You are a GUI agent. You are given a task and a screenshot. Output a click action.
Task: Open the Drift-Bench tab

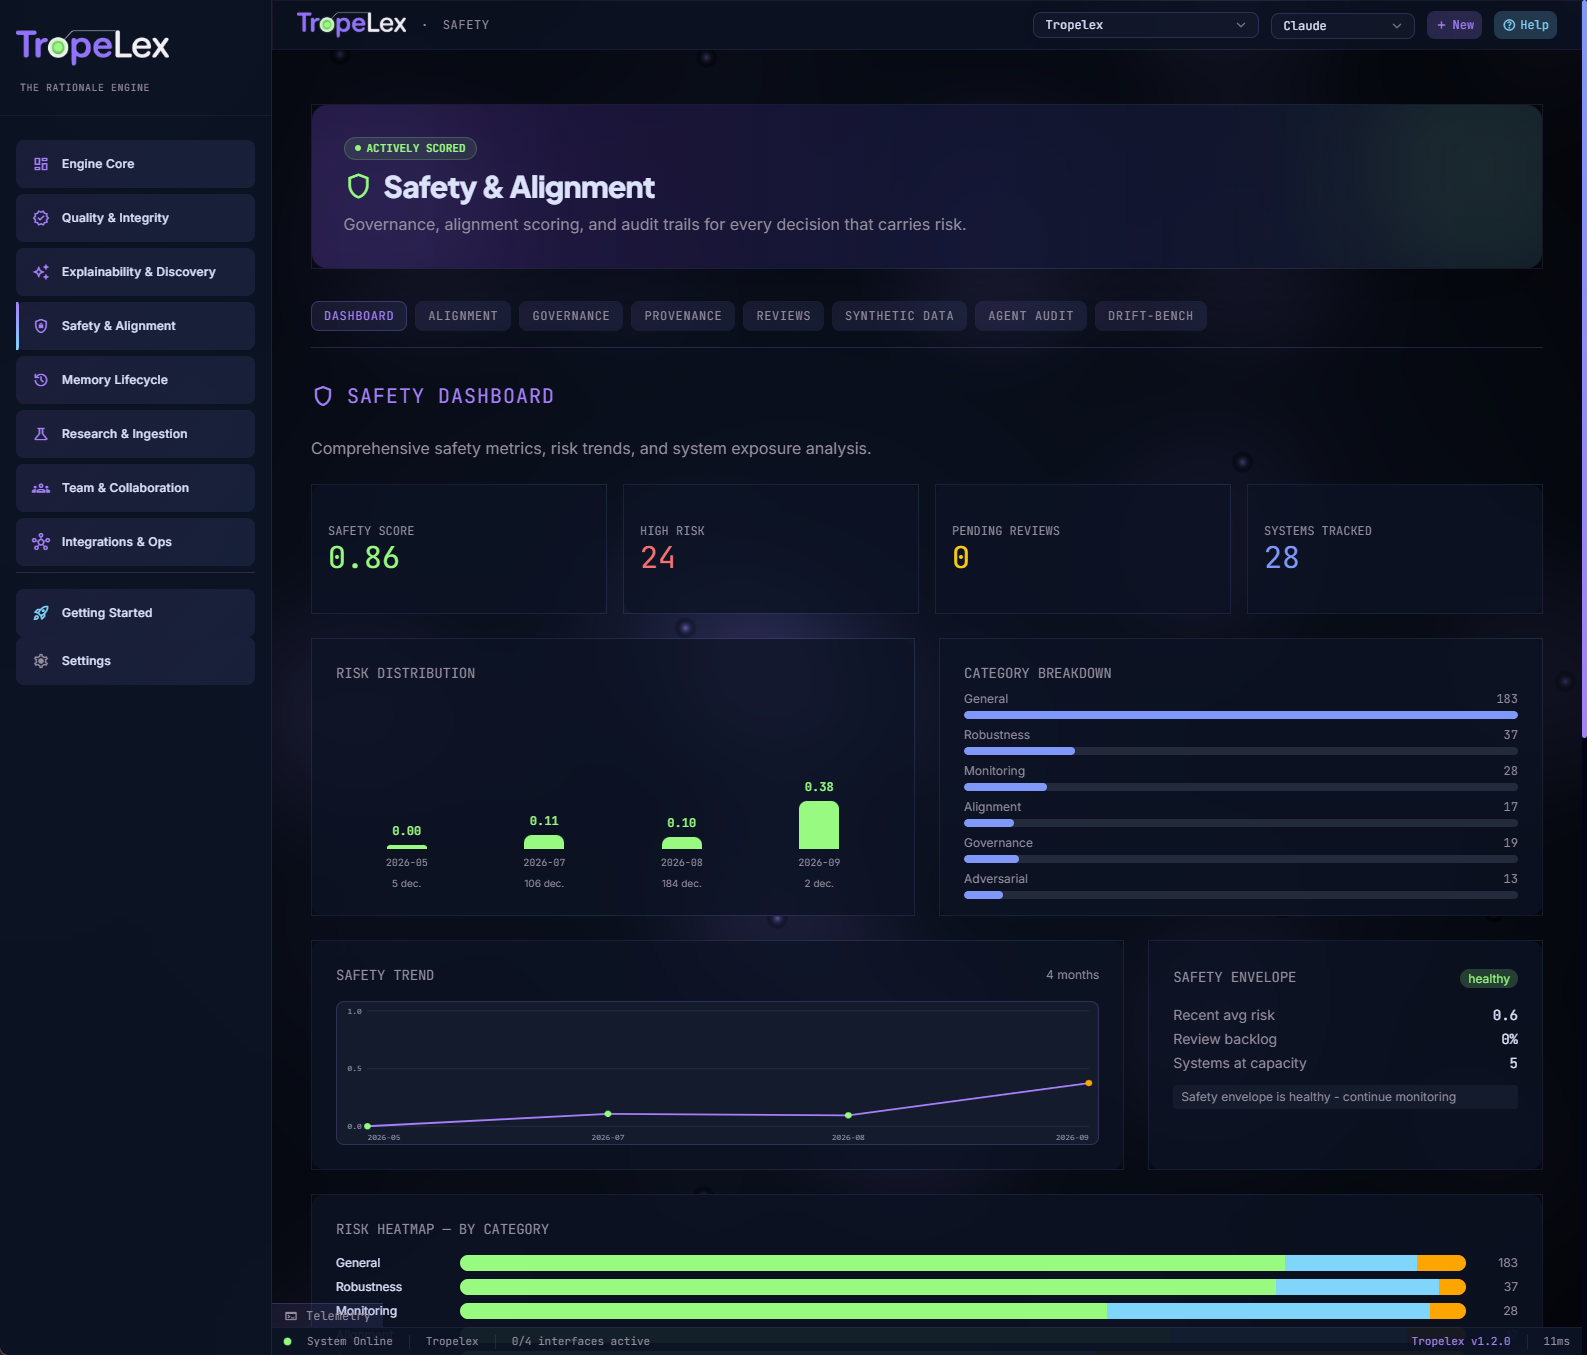[x=1150, y=316]
